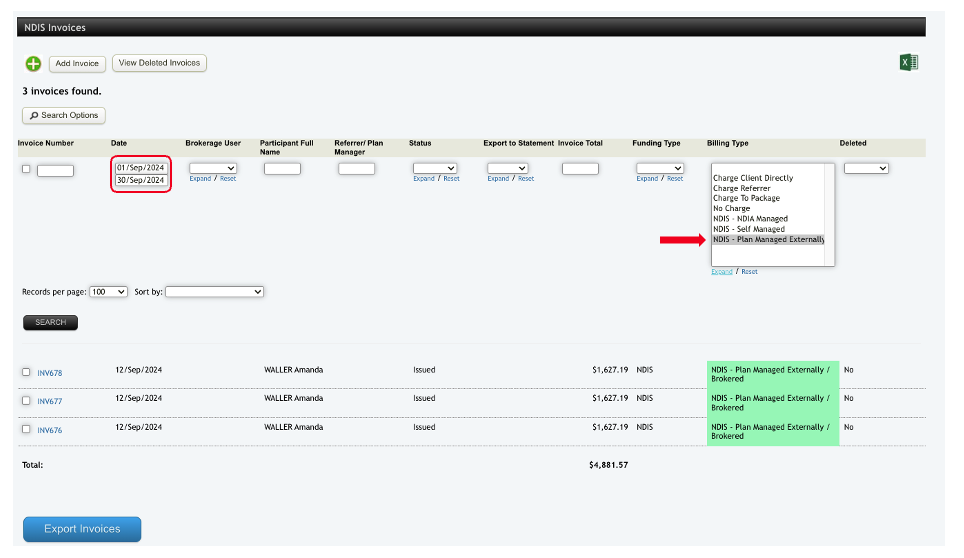Export results using the Excel icon
Image resolution: width=964 pixels, height=558 pixels.
tap(908, 62)
